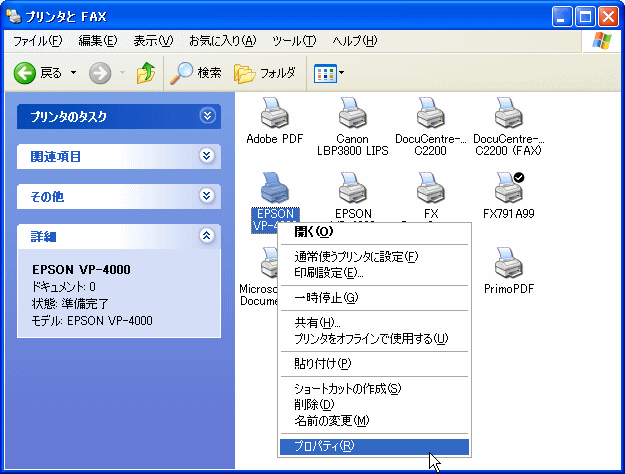
Task: Choose プリンタをオフラインで使用する(U) entry
Action: pyautogui.click(x=374, y=338)
